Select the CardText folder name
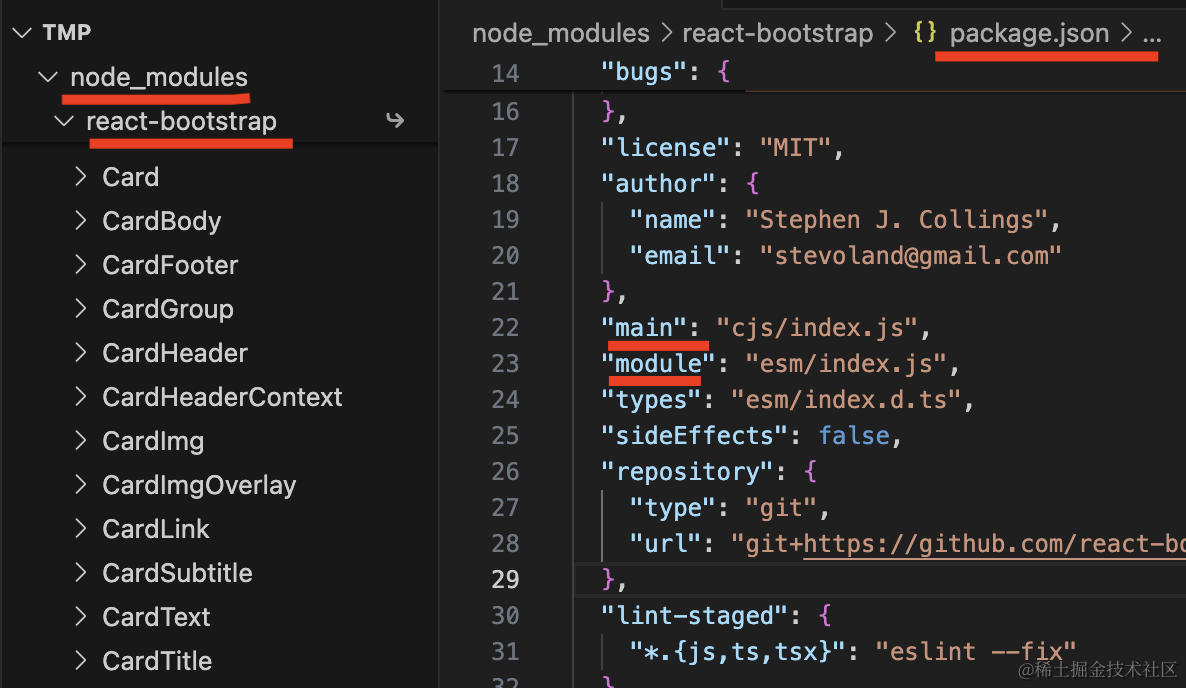The image size is (1186, 688). [156, 617]
